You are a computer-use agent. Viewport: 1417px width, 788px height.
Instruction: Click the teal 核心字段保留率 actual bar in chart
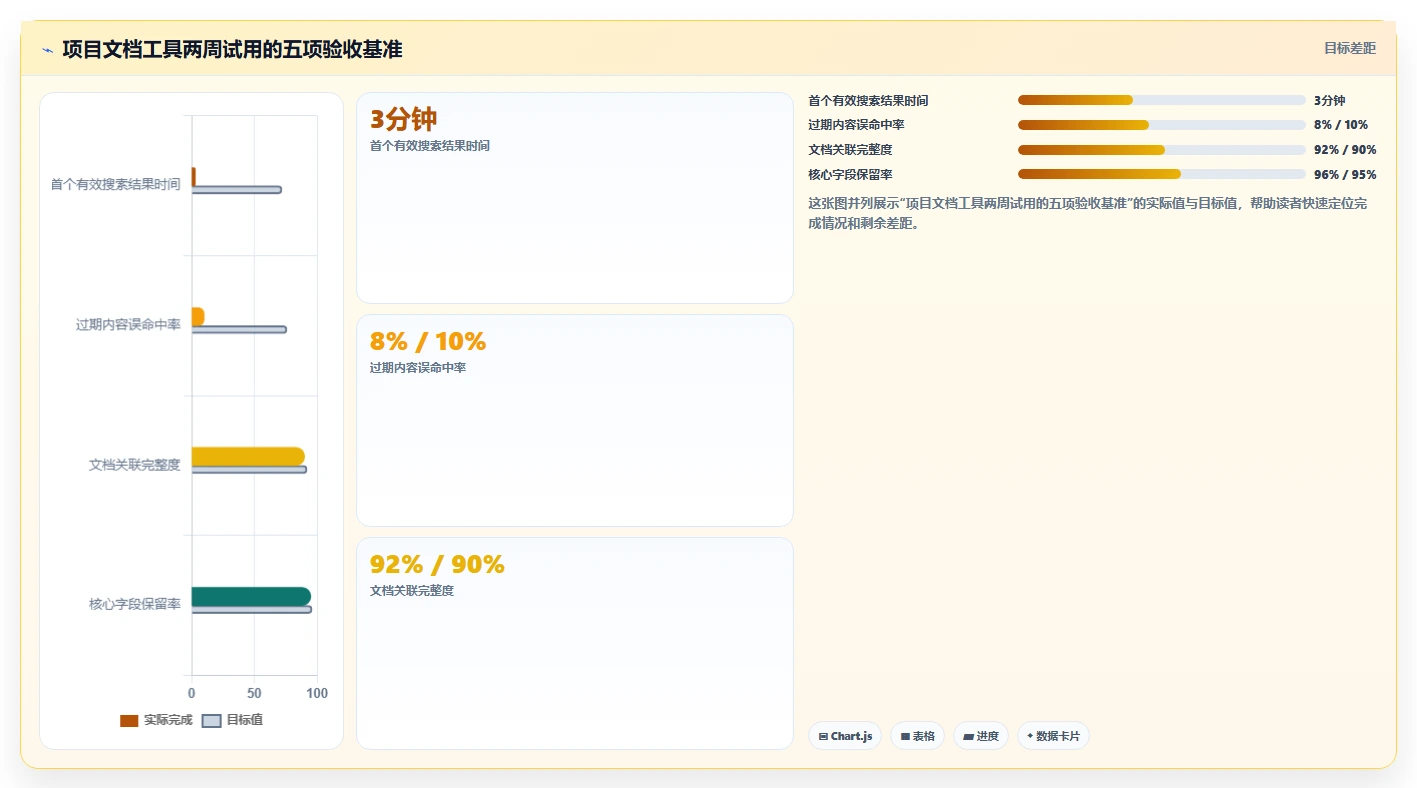tap(251, 596)
